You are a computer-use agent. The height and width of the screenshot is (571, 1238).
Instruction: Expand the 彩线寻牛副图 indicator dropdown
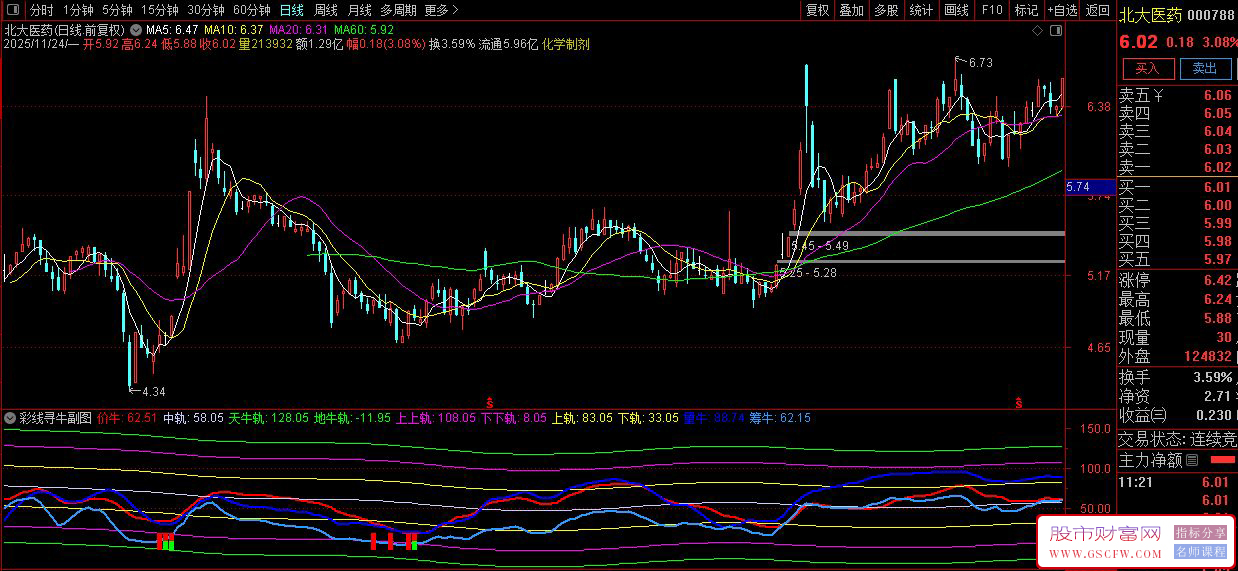click(11, 418)
